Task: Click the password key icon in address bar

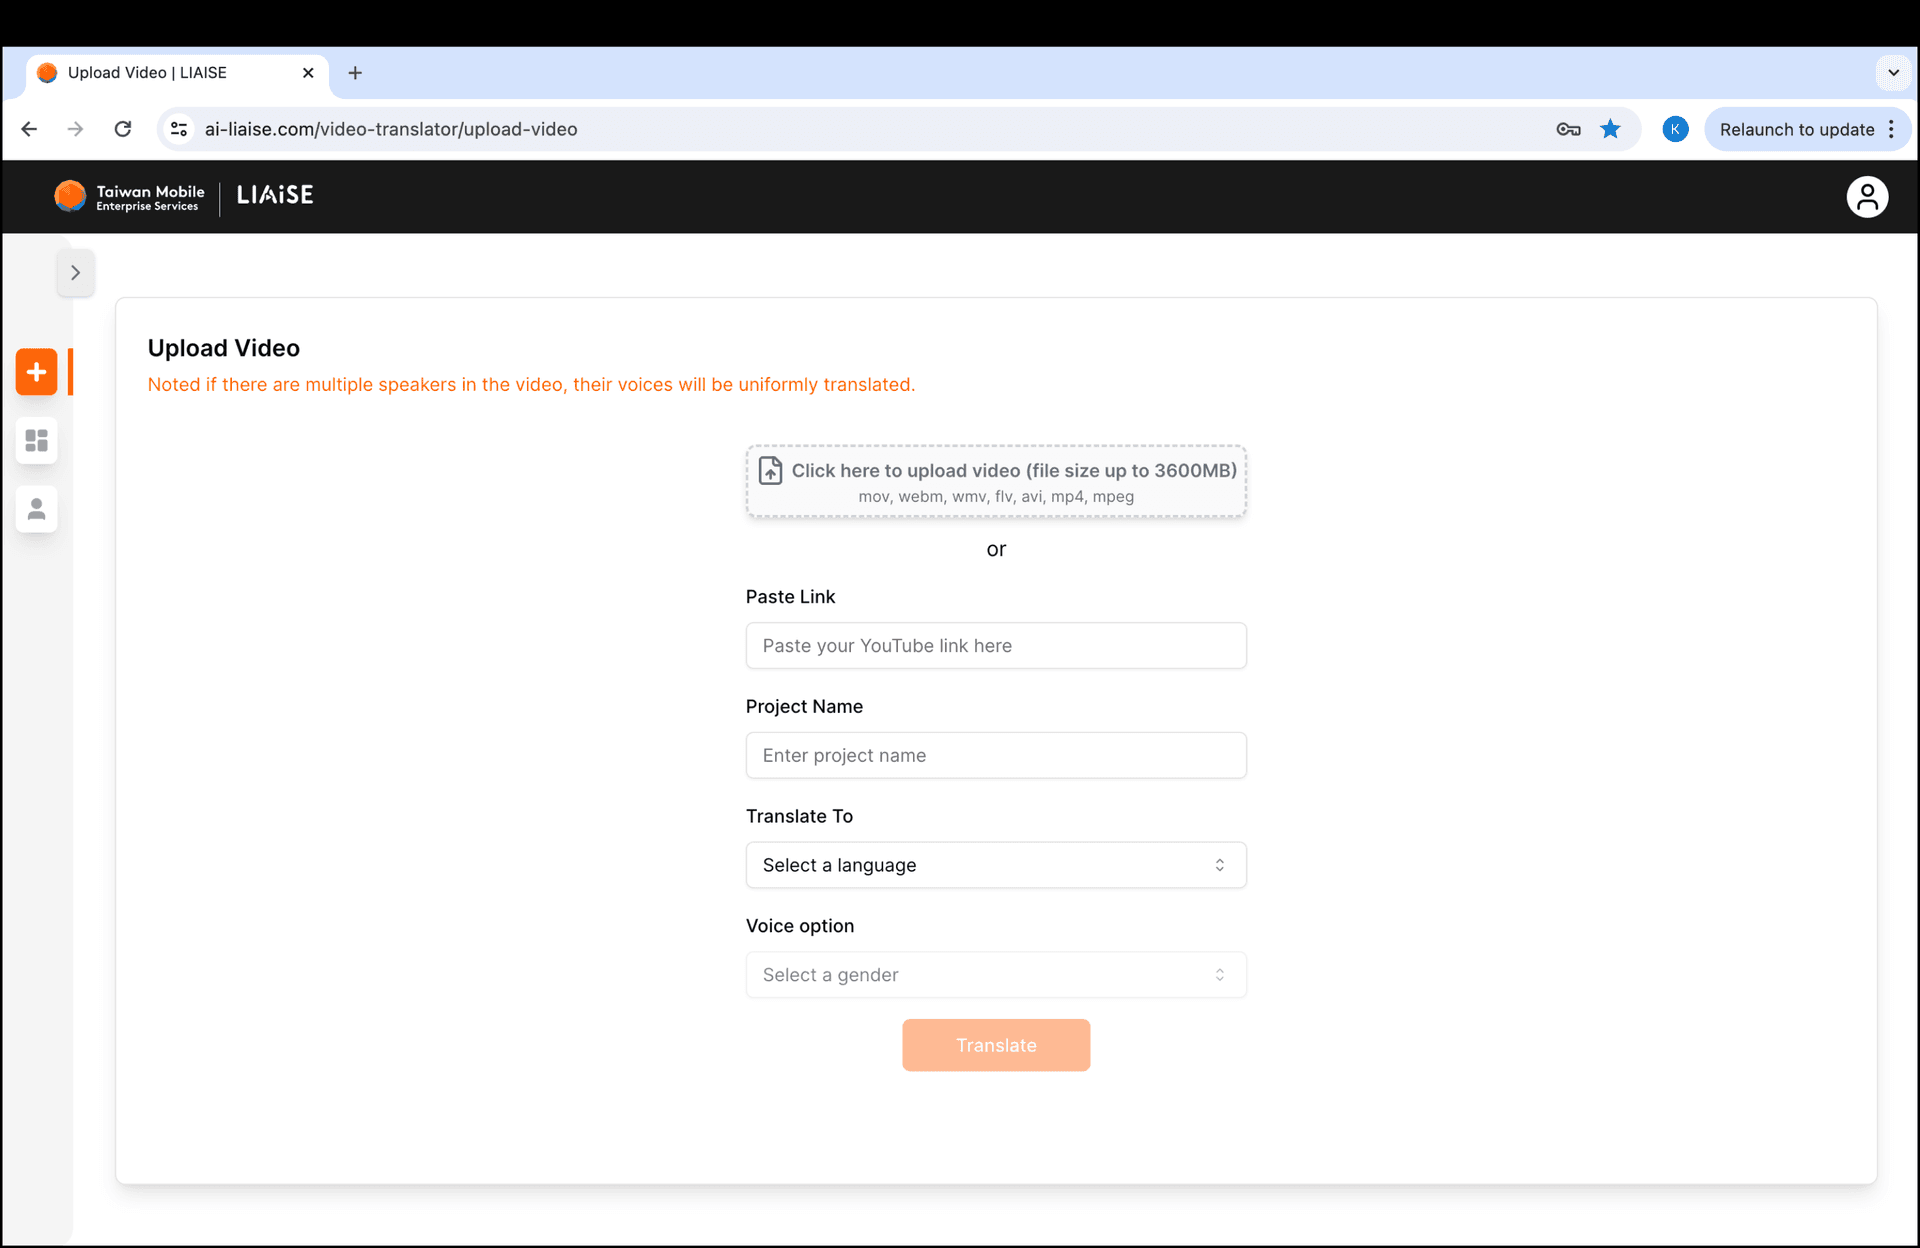Action: click(1568, 129)
